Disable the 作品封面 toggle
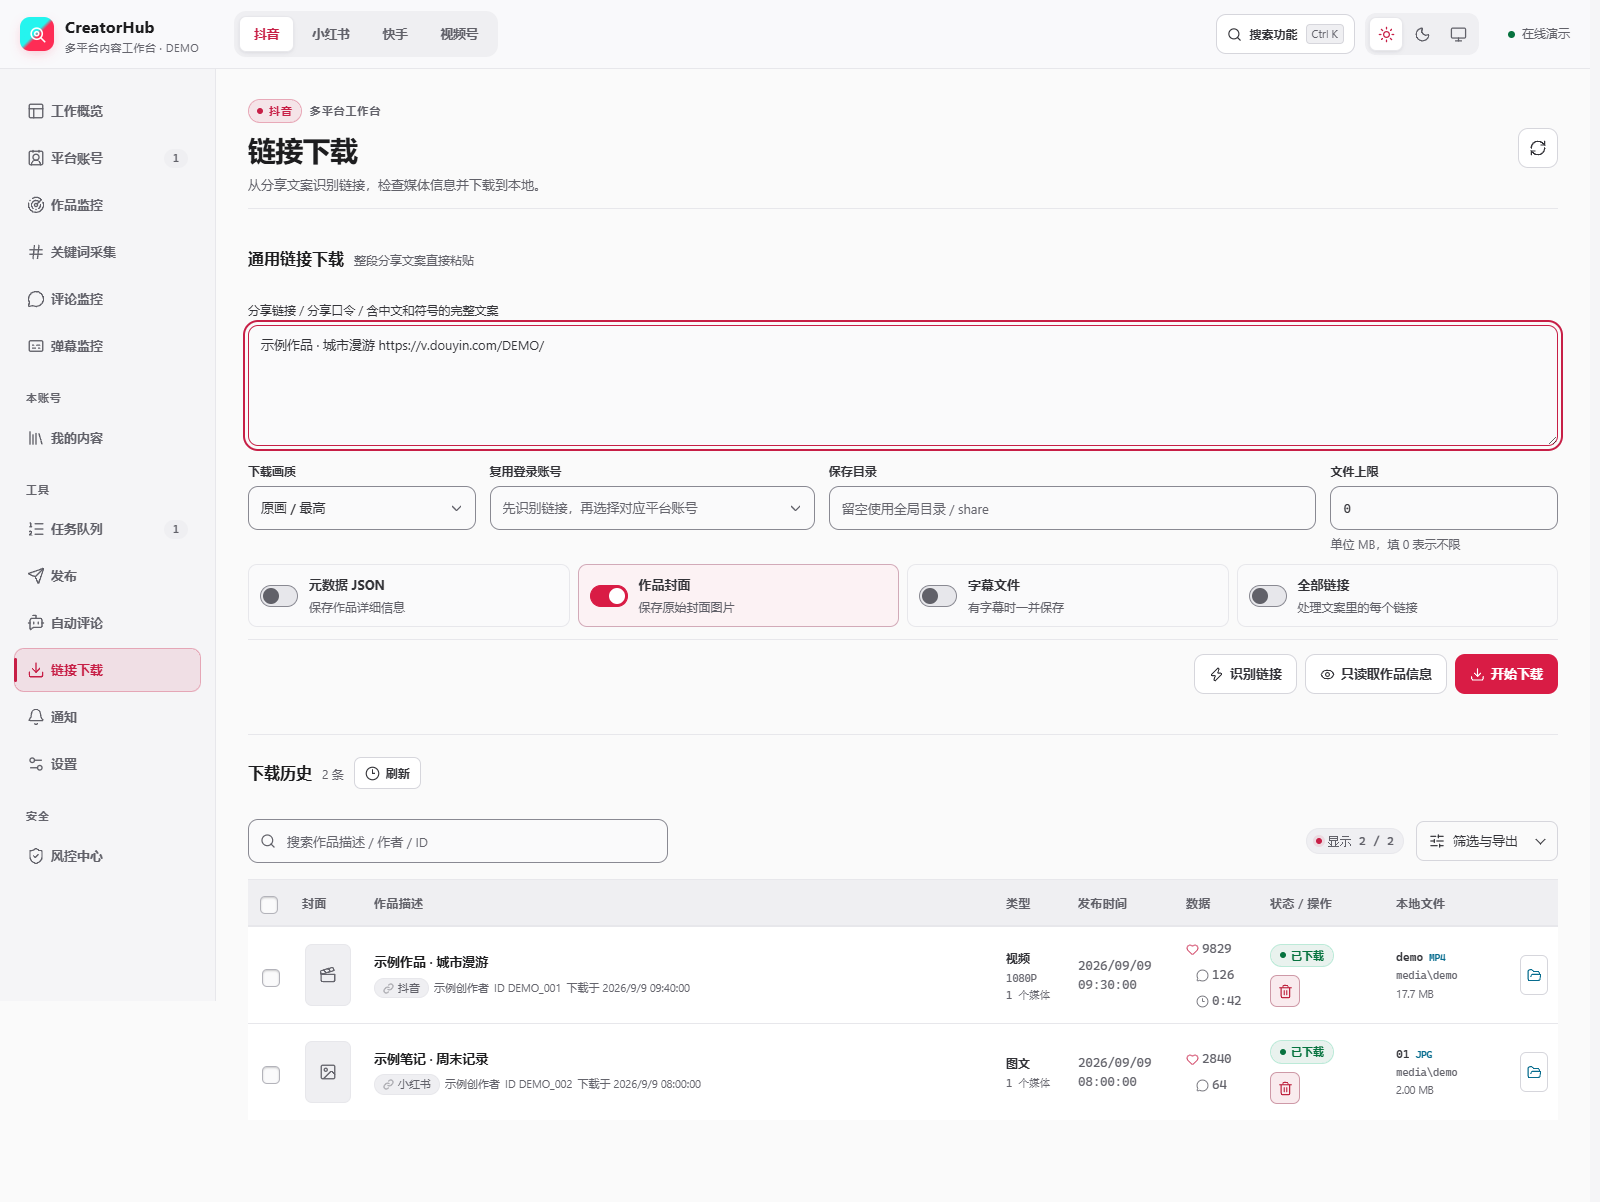The image size is (1600, 1202). [609, 596]
